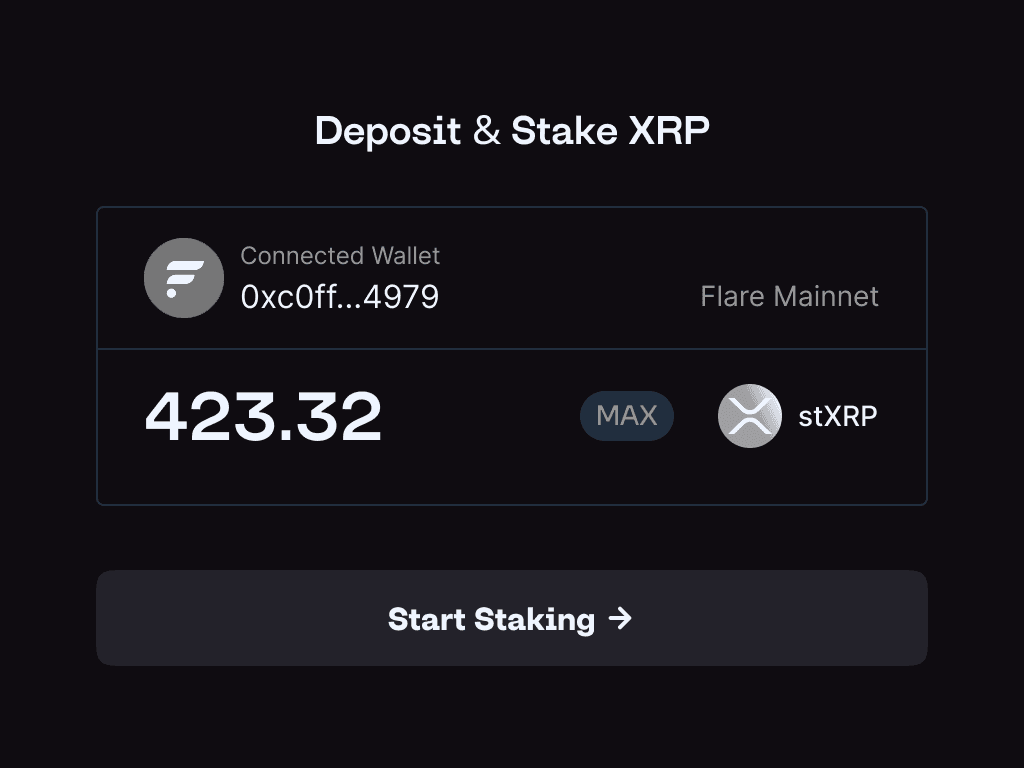Viewport: 1024px width, 768px height.
Task: Click the XRP text in the heading
Action: (669, 132)
